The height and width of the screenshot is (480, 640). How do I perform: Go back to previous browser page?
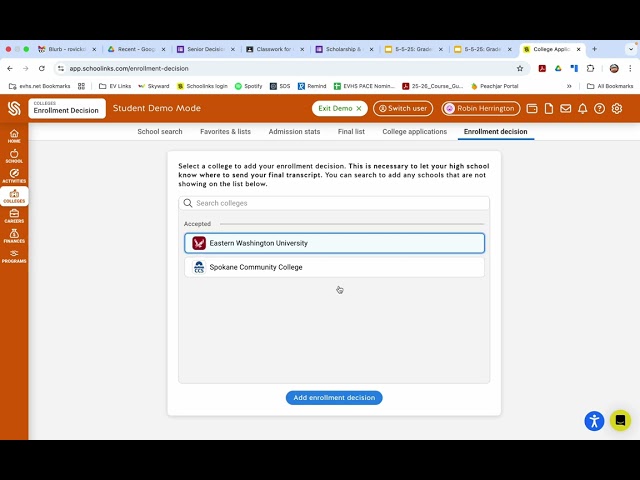(10, 69)
